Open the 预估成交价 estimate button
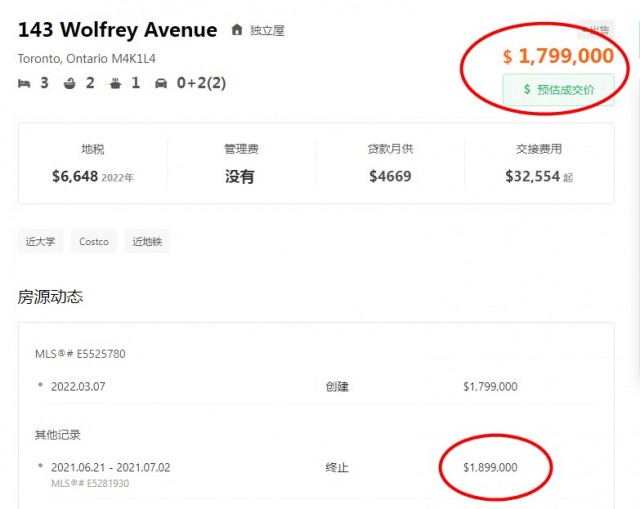 [x=558, y=90]
